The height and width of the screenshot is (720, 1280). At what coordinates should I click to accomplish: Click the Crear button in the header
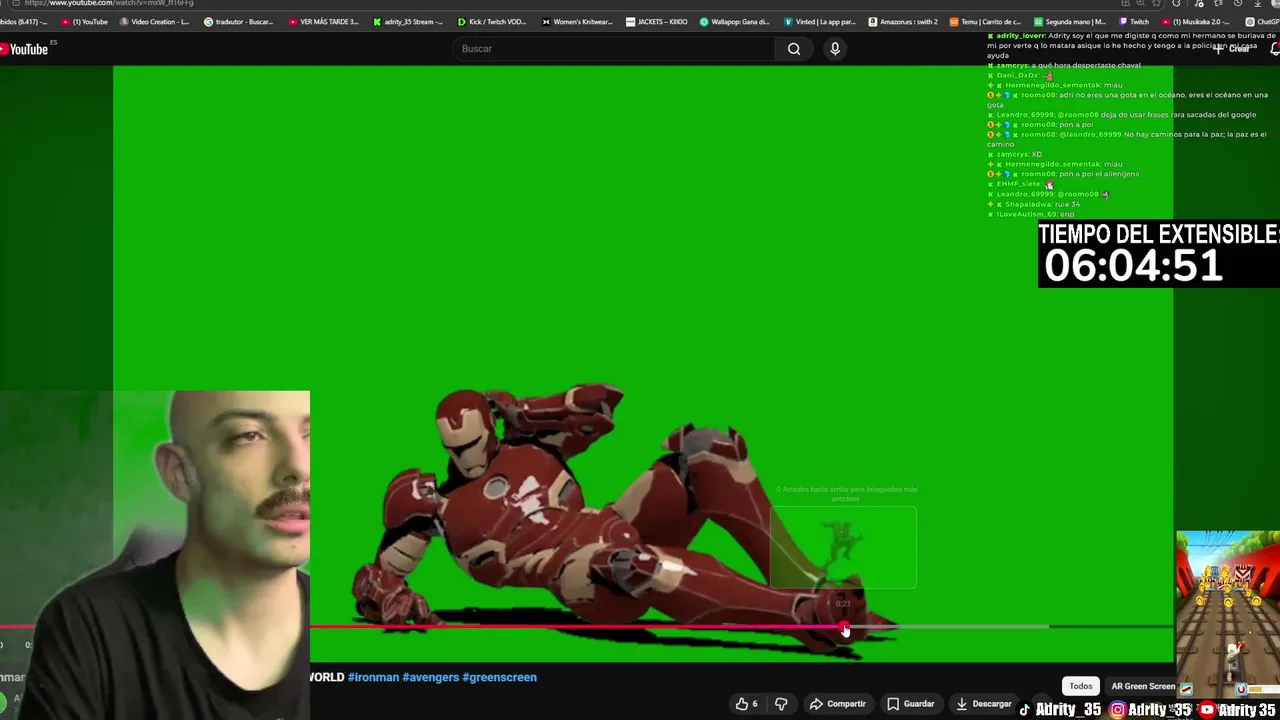pos(1232,49)
